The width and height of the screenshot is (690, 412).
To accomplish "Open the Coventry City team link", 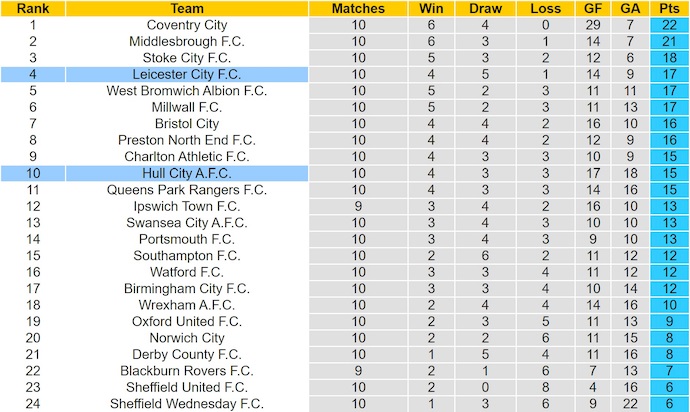I will 186,25.
